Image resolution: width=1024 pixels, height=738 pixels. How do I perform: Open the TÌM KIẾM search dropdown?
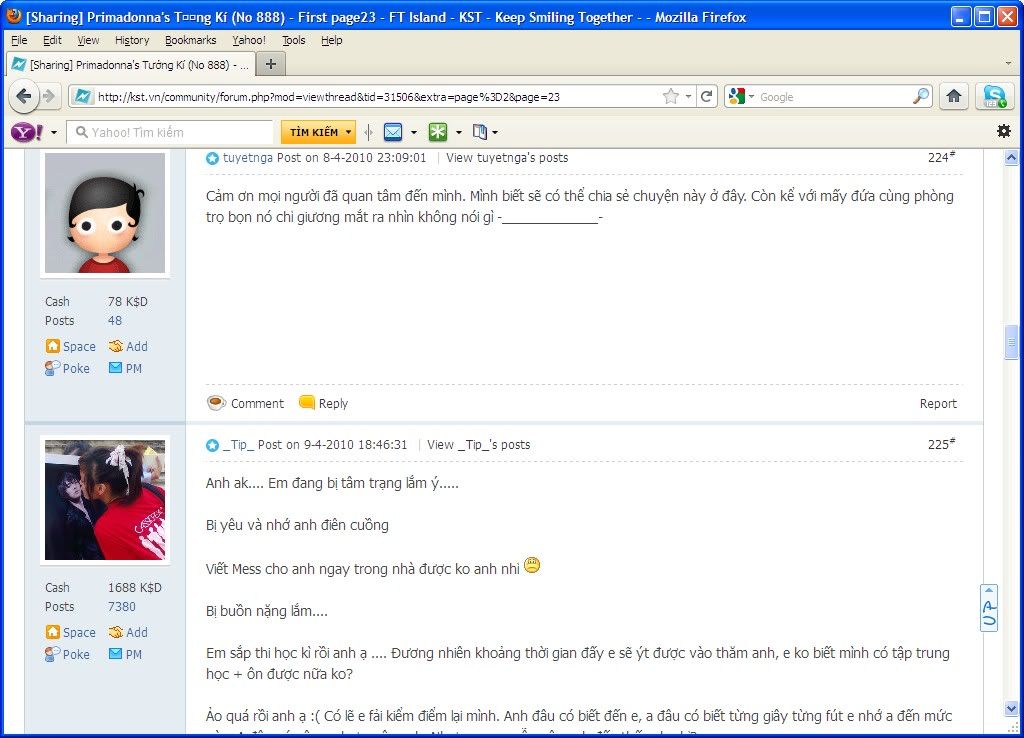click(349, 132)
